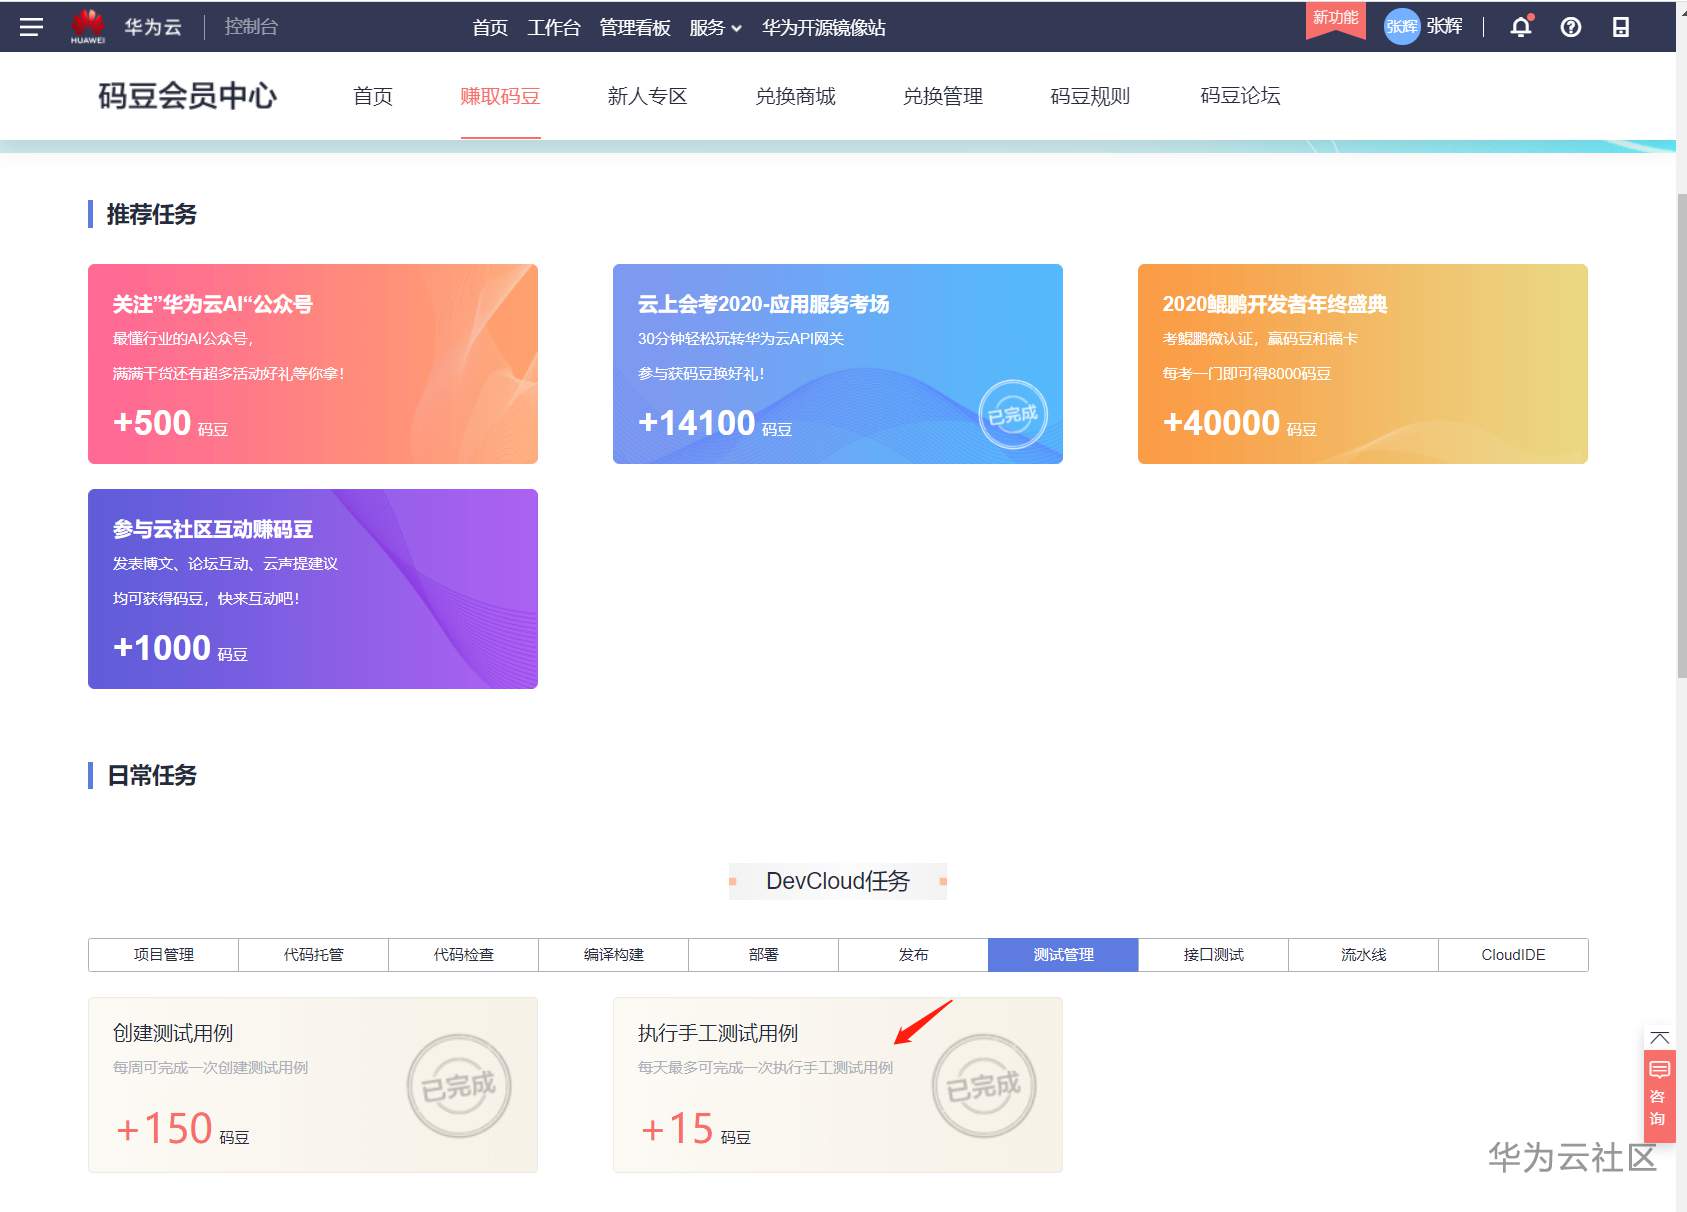
Task: Select the 赚取码豆 tab
Action: pos(500,96)
